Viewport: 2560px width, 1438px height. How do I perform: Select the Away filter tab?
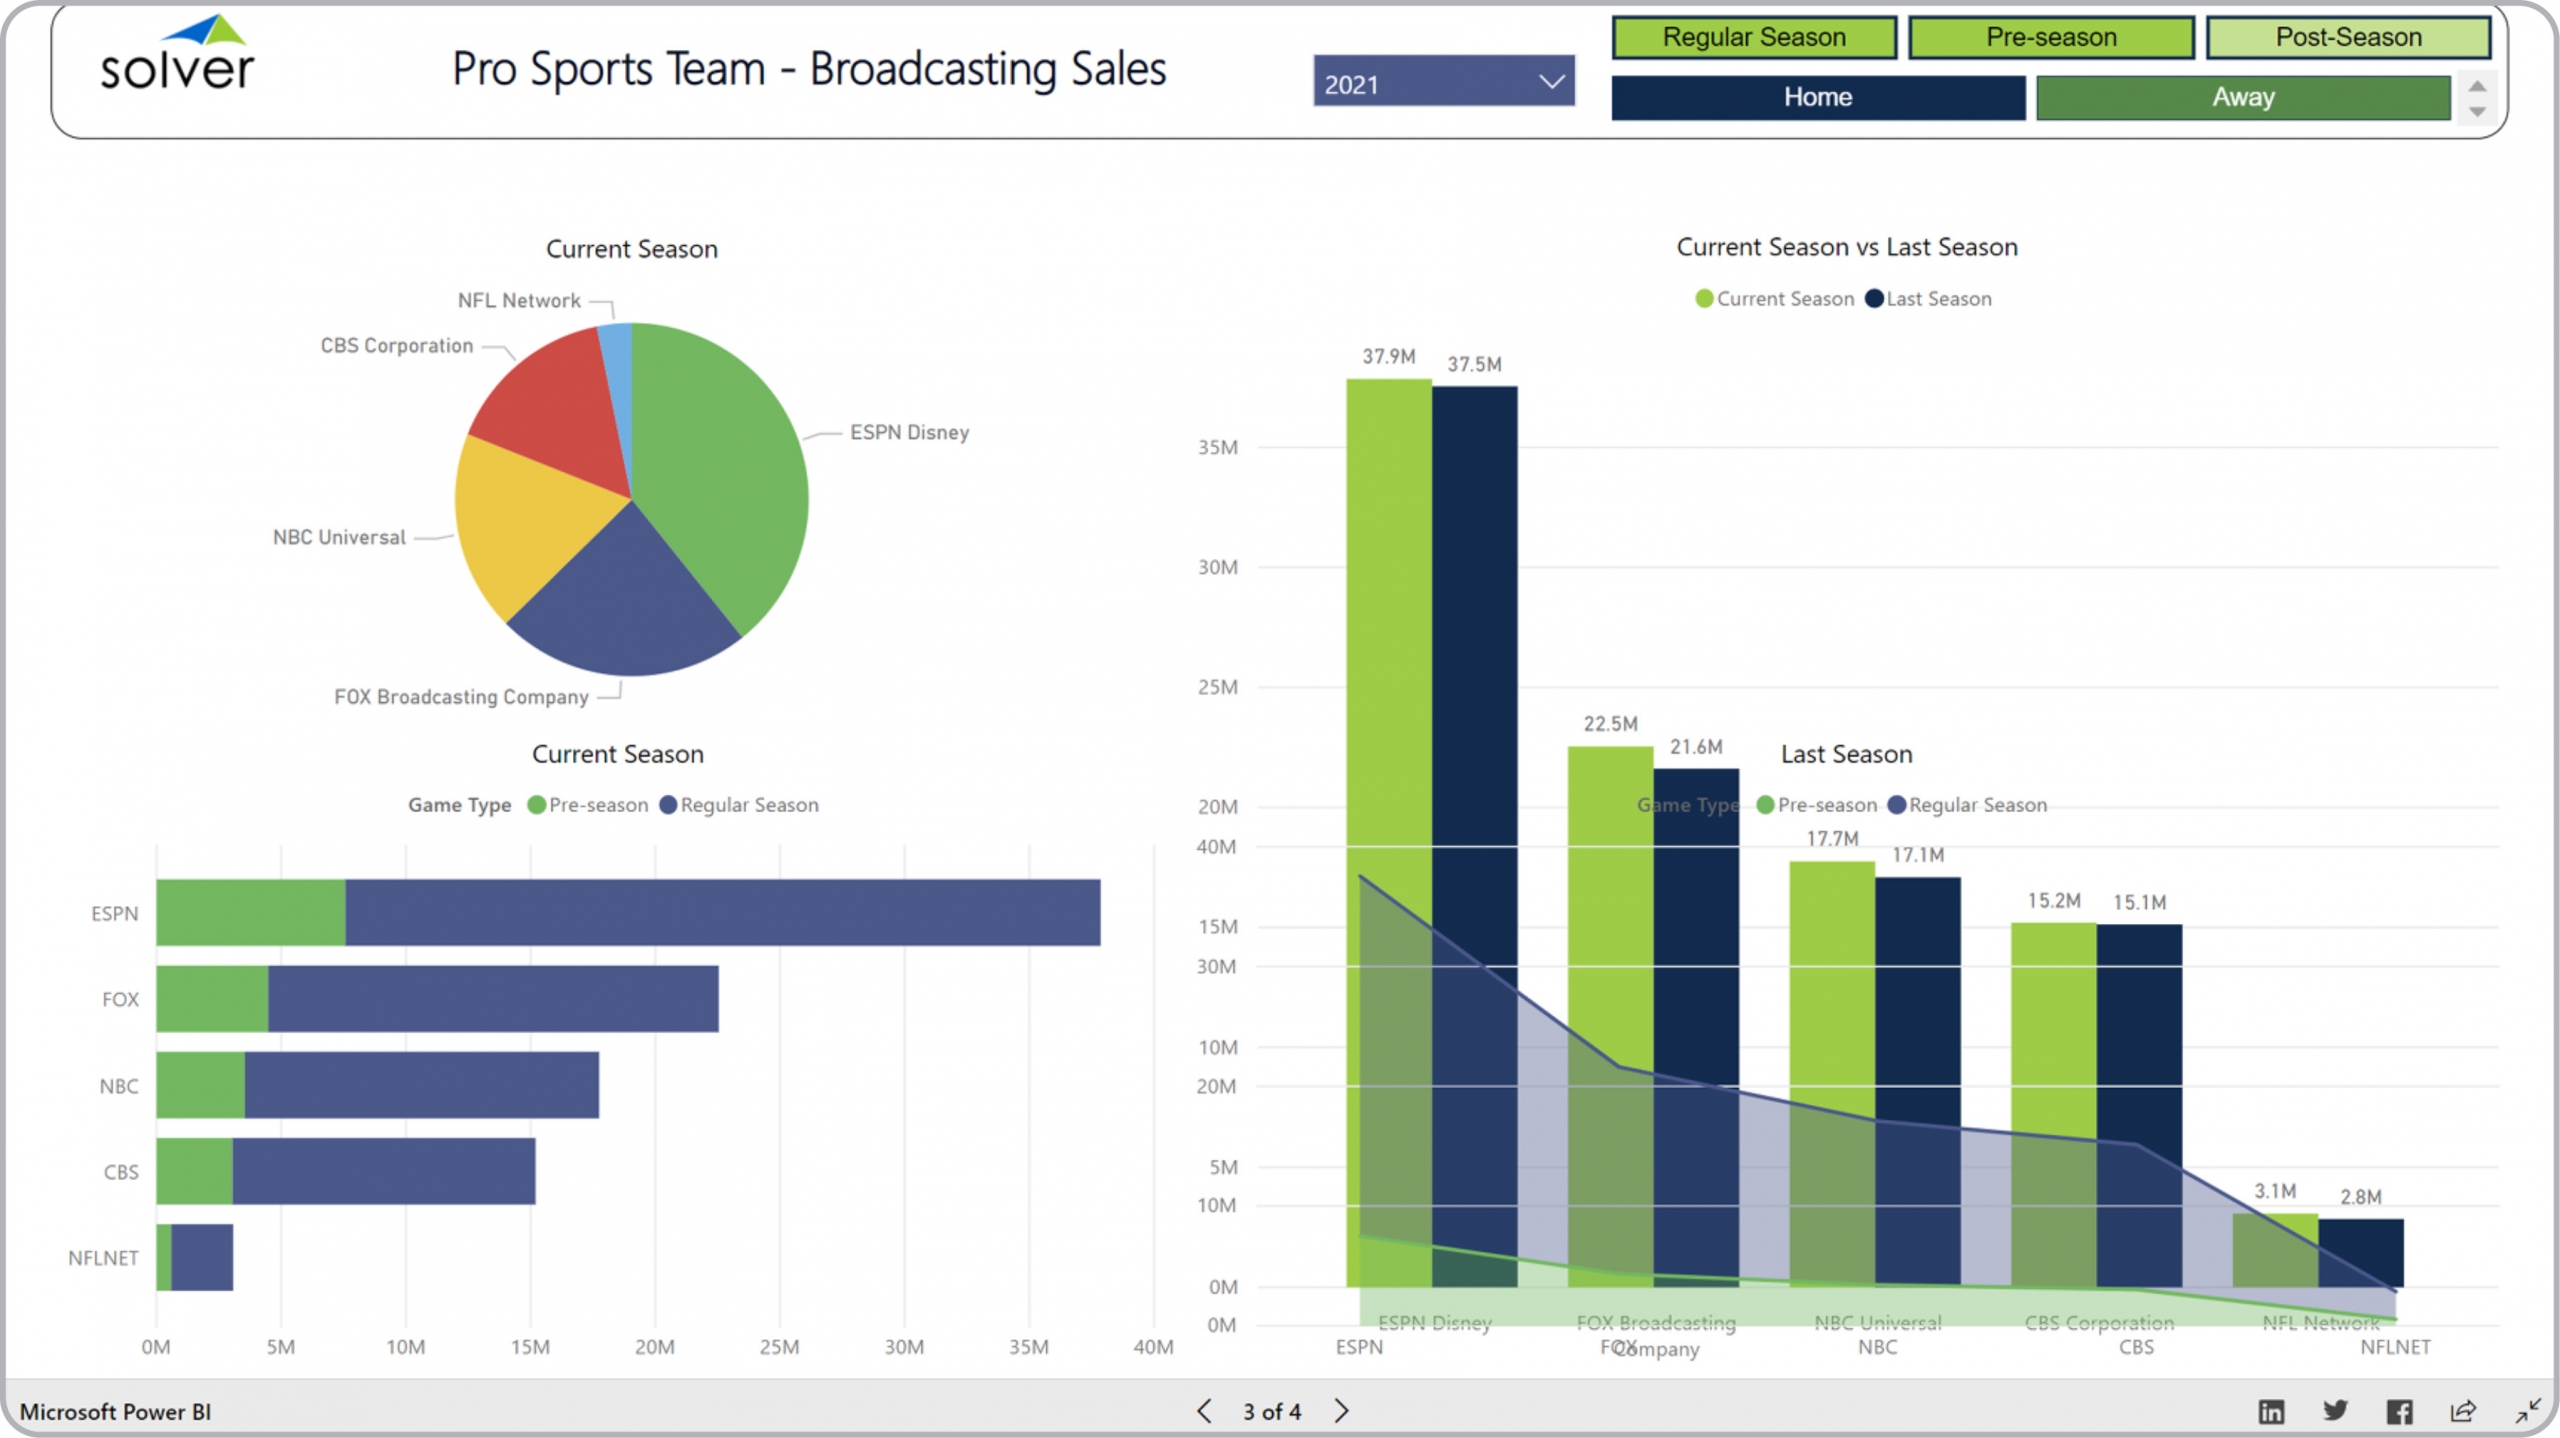click(2242, 97)
